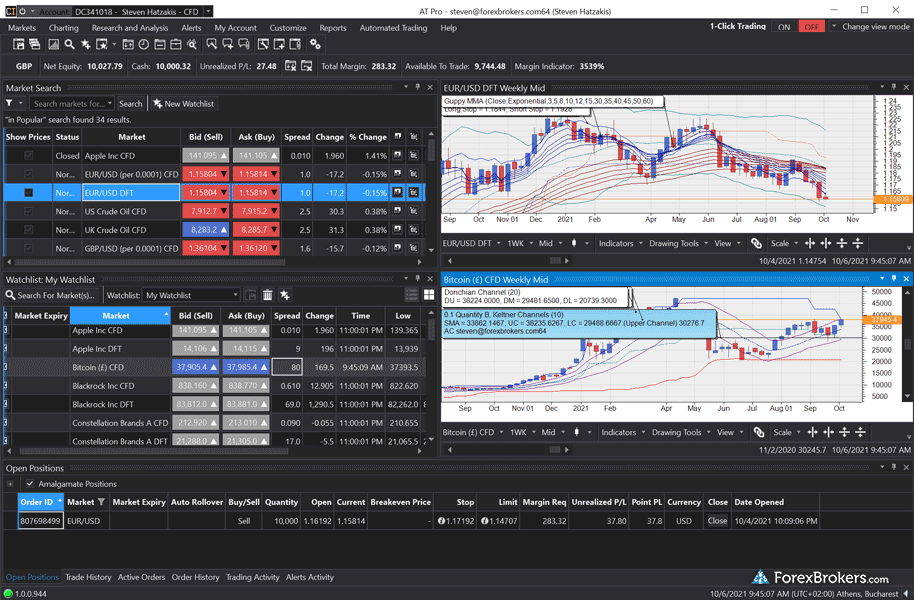914x600 pixels.
Task: Click the EUR/USD chart horizontal scrollbar thumb
Action: [555, 261]
